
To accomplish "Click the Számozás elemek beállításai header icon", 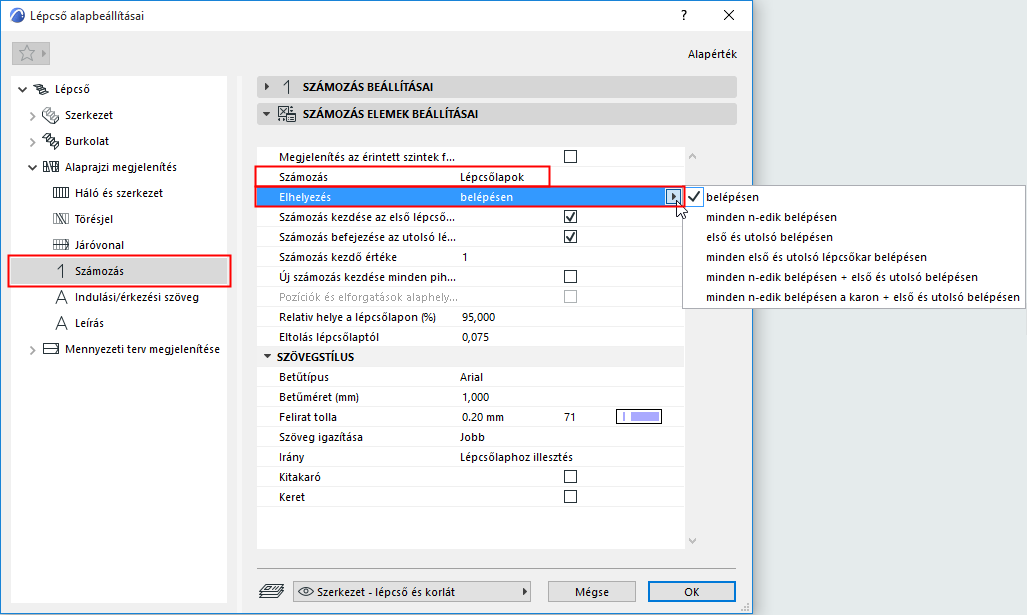I will [287, 114].
